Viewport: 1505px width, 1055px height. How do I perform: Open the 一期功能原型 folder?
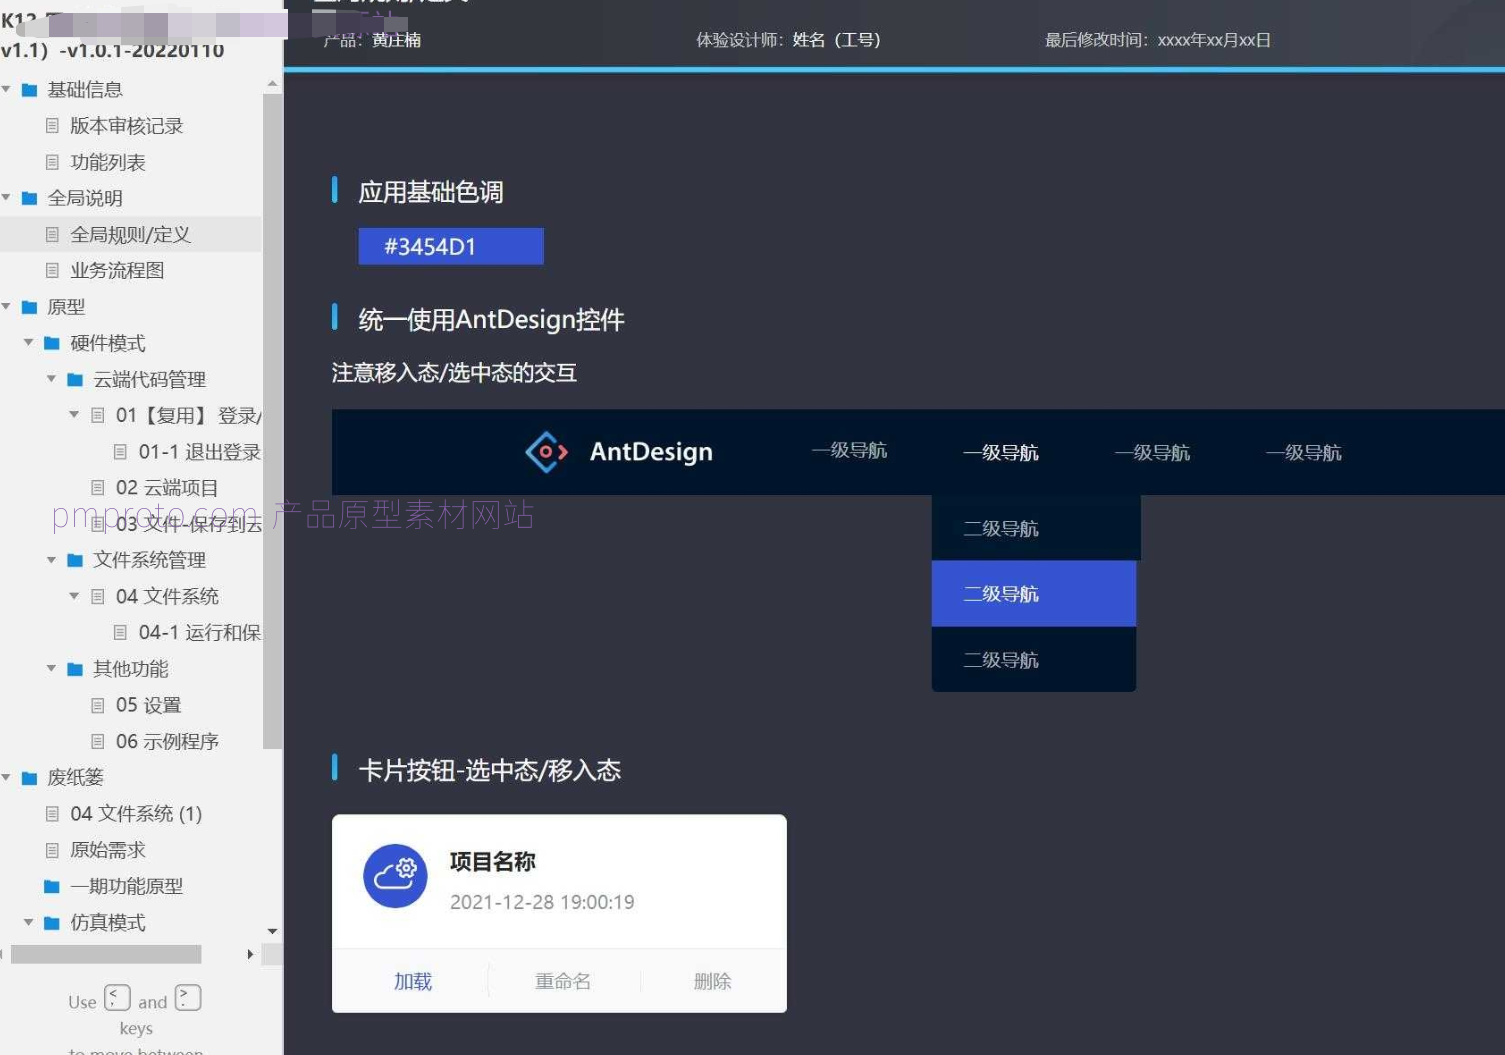126,886
